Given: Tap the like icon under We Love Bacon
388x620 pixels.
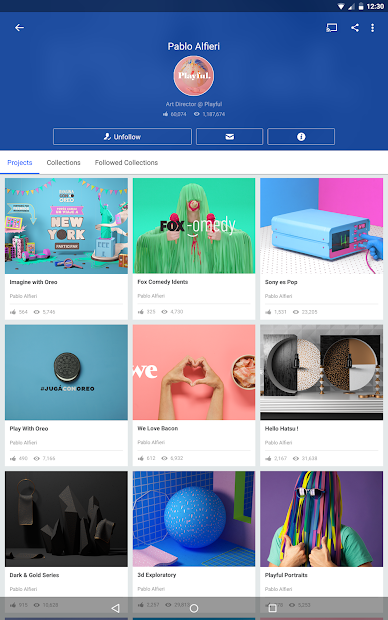Looking at the screenshot, I should (x=141, y=458).
